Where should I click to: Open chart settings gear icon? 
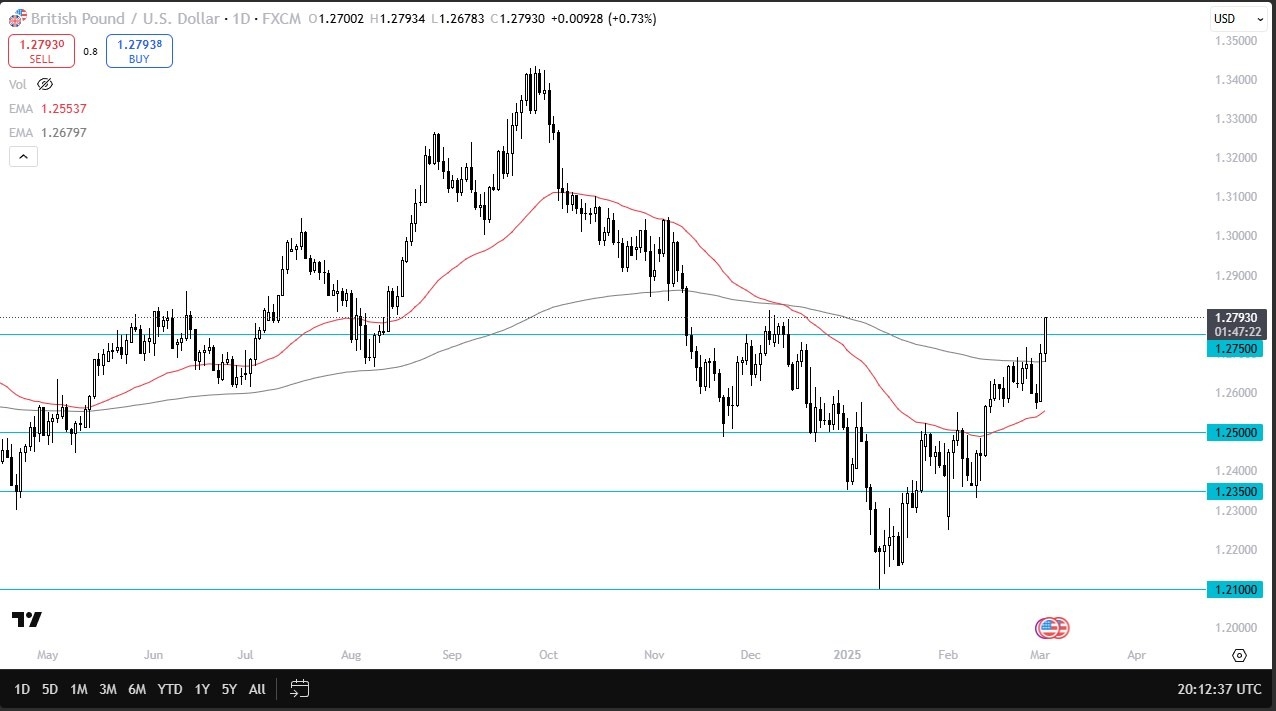1239,656
